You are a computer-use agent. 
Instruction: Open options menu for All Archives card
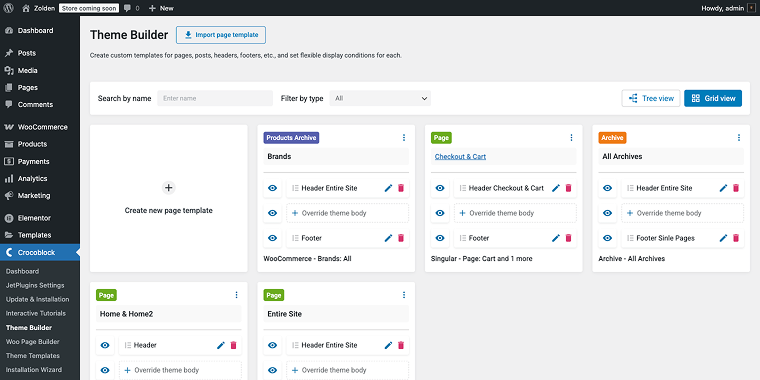pos(739,138)
